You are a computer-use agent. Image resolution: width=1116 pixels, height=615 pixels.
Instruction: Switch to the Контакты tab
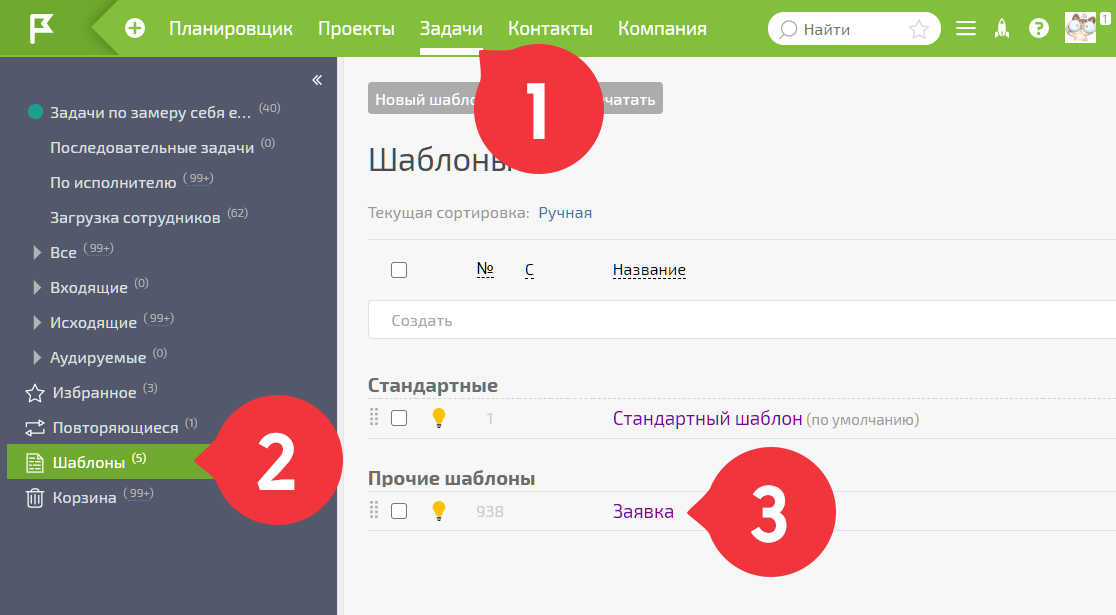point(550,28)
